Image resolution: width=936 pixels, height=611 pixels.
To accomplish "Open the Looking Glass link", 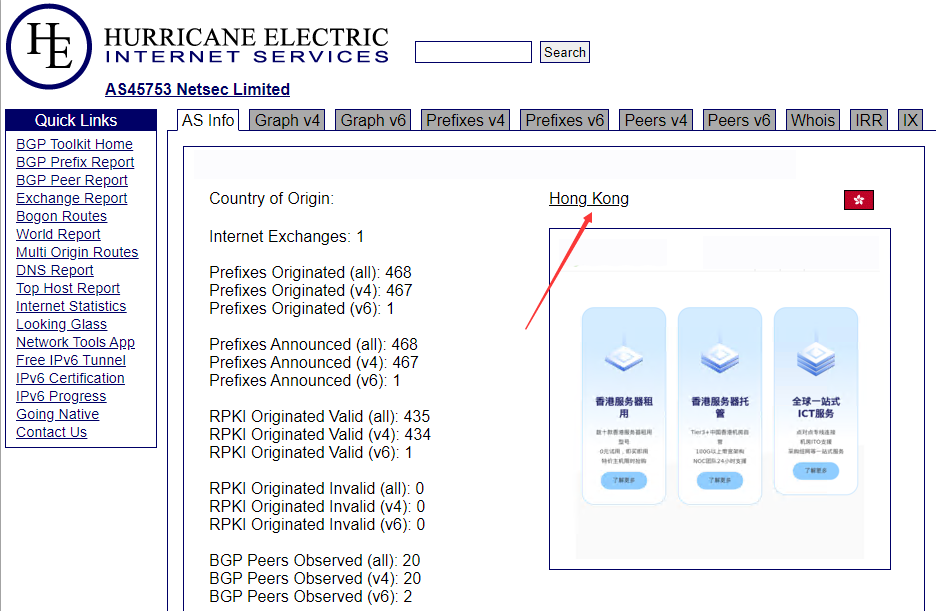I will [61, 324].
